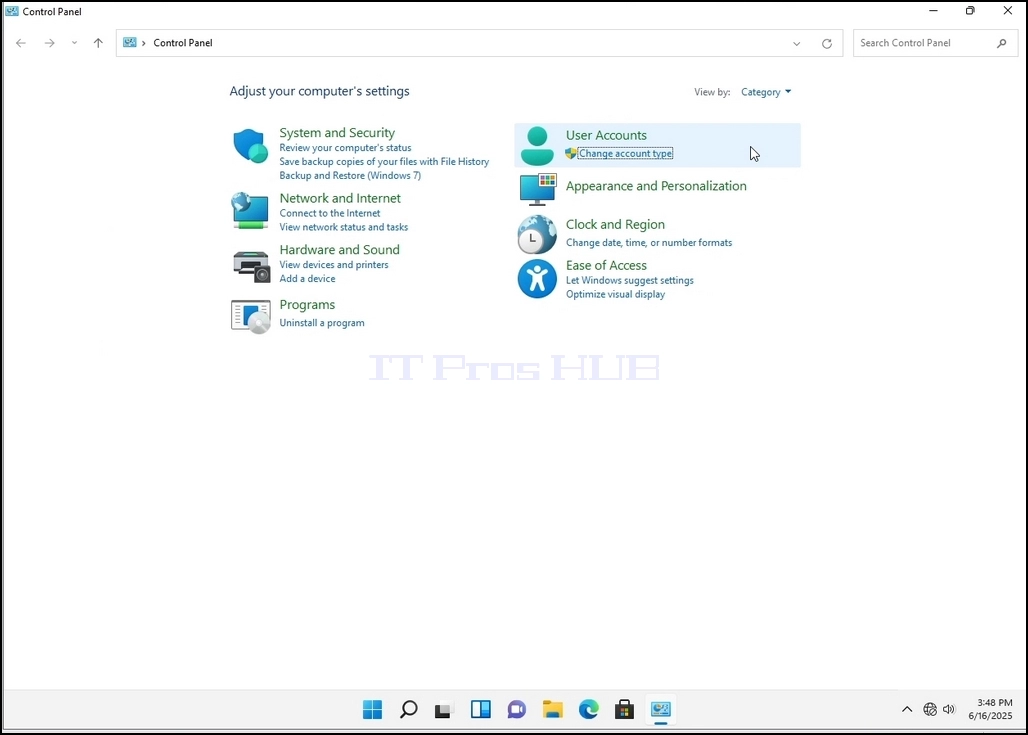1028x735 pixels.
Task: Click the Programs heading
Action: click(x=307, y=305)
